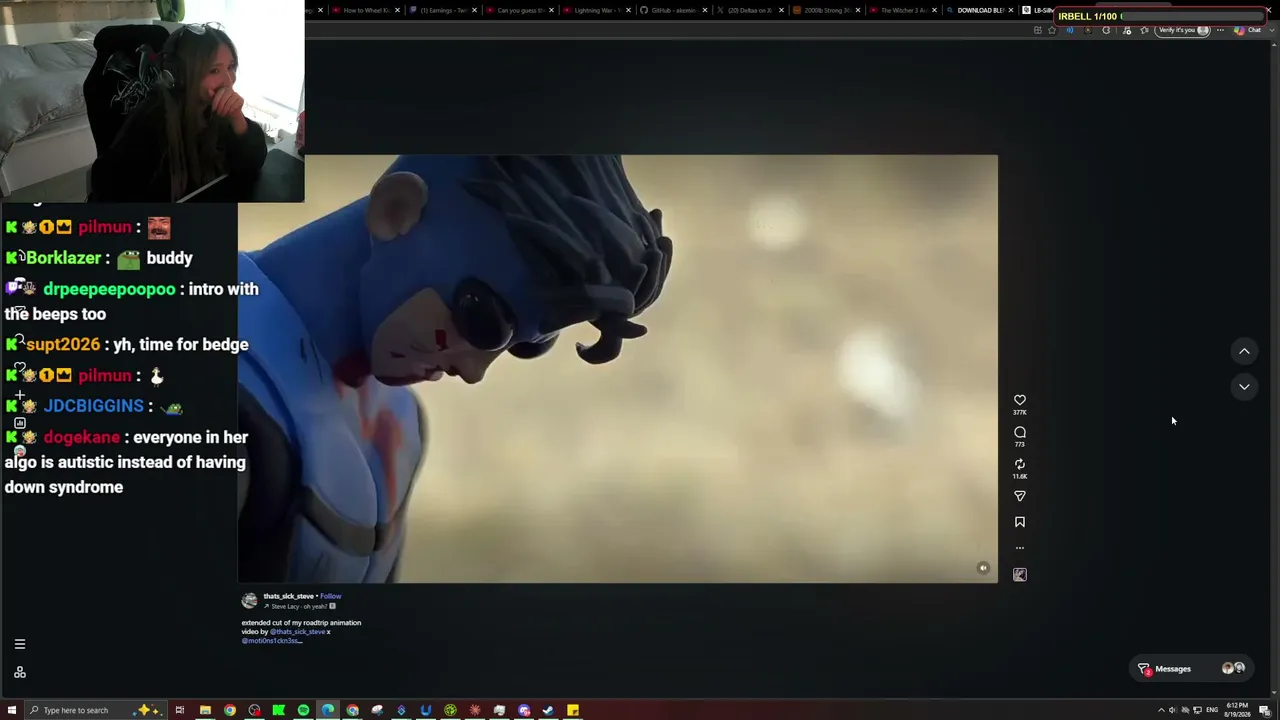Go to the next video with down chevron

click(x=1244, y=386)
